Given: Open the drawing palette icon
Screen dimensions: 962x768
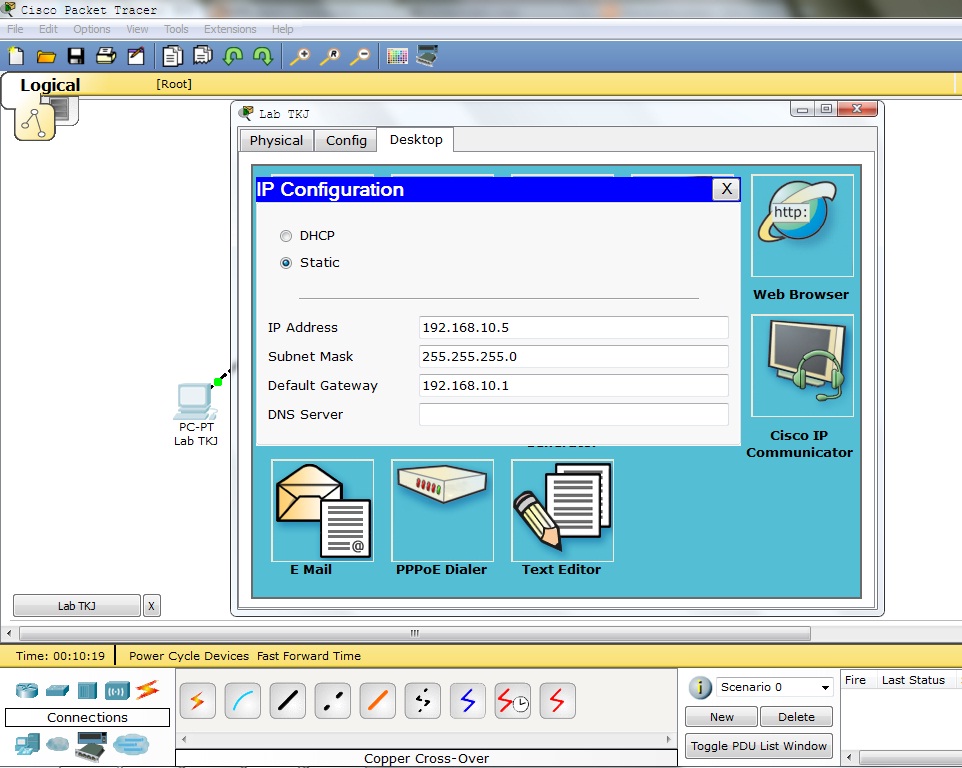Looking at the screenshot, I should tap(397, 56).
